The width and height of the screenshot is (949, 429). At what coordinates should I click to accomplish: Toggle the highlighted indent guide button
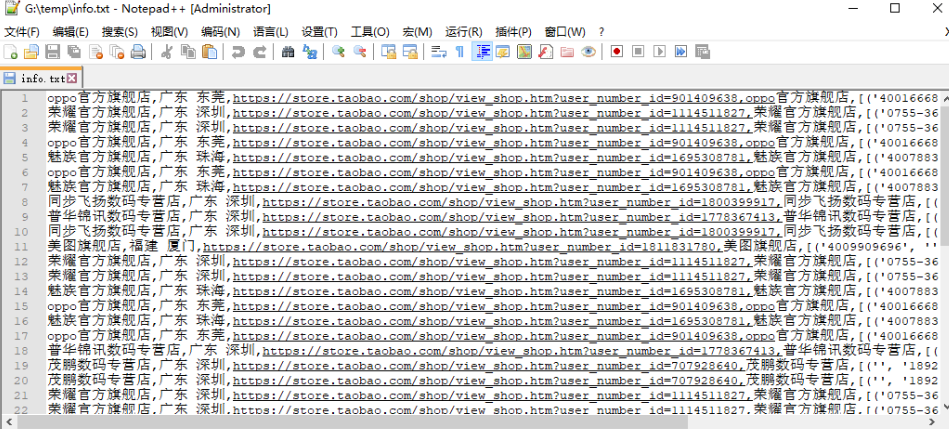[x=481, y=52]
